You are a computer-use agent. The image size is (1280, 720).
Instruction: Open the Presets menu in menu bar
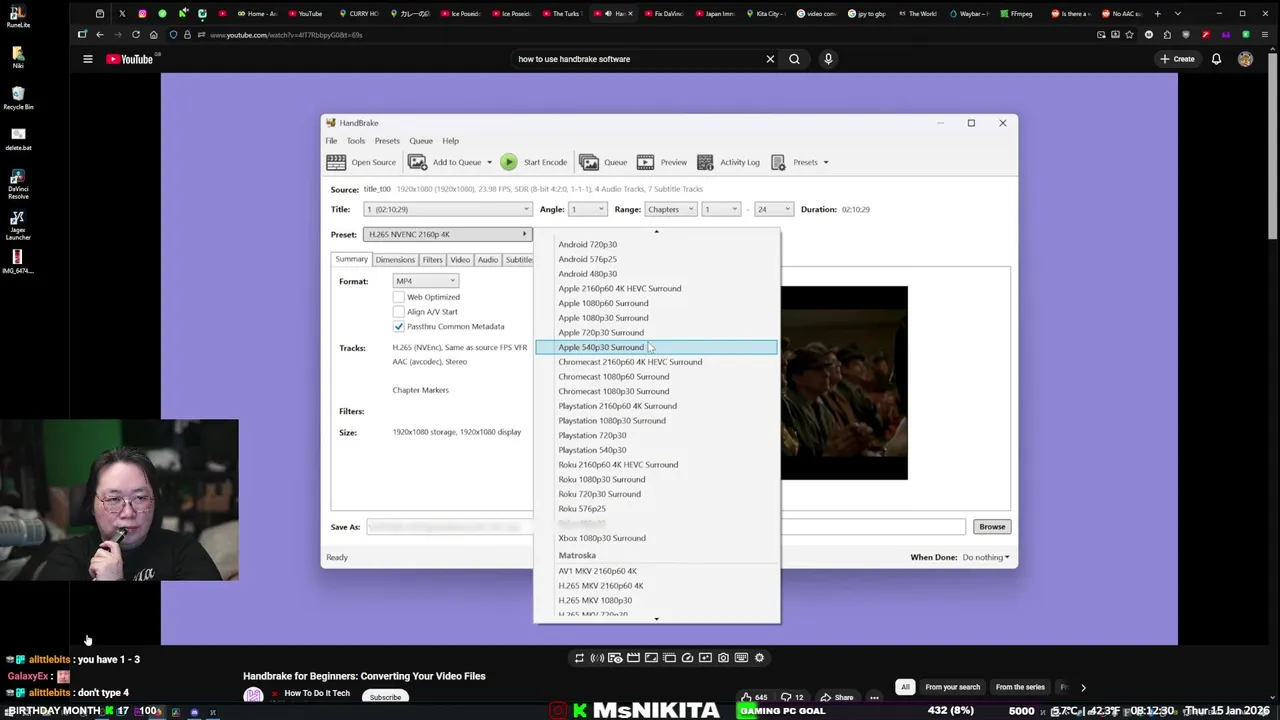(x=387, y=141)
